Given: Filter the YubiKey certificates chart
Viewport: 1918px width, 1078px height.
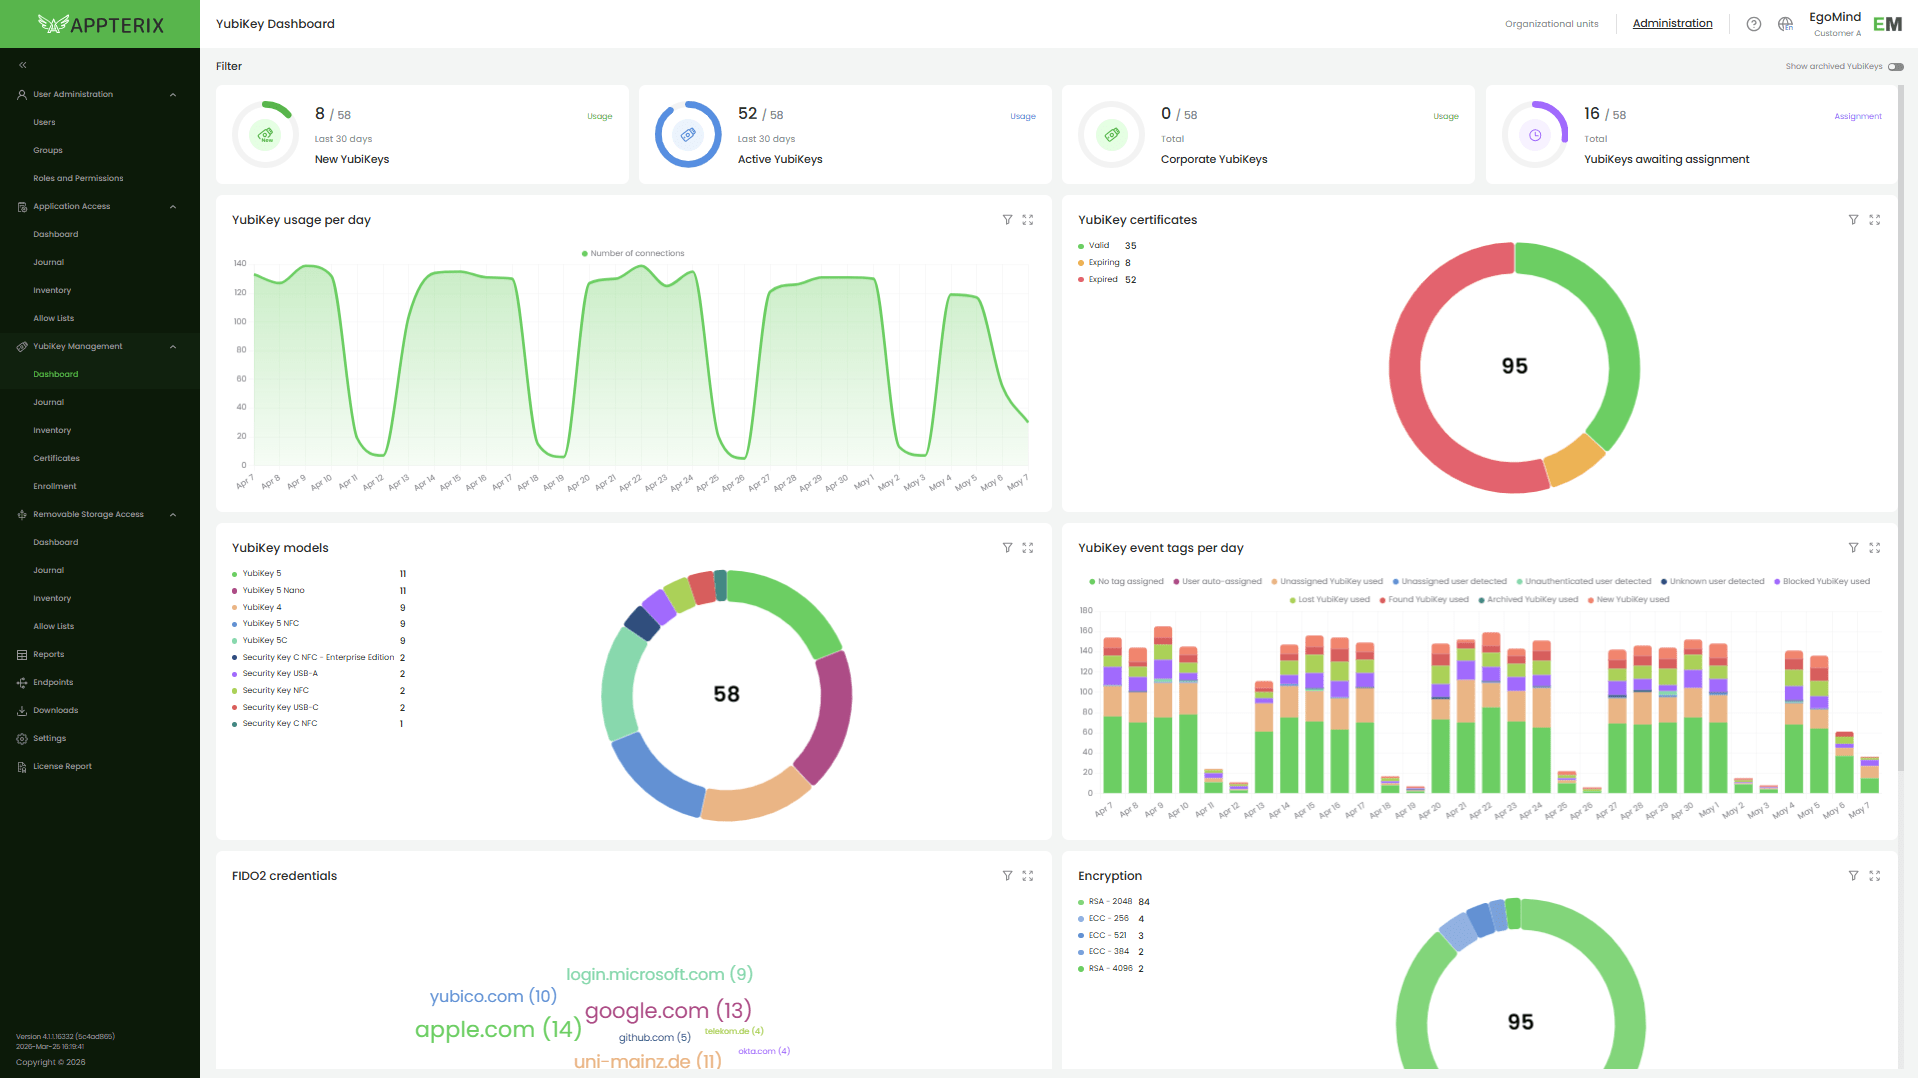Looking at the screenshot, I should (x=1853, y=220).
